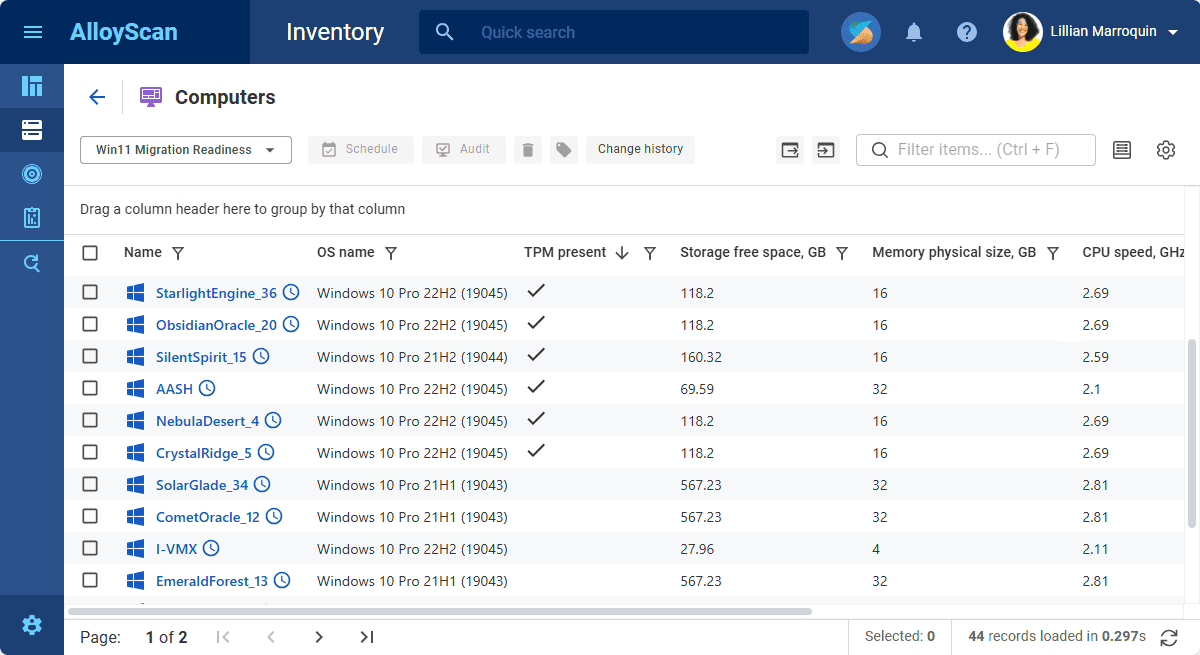Click the CPU speed column header
The height and width of the screenshot is (655, 1200).
(x=1133, y=253)
